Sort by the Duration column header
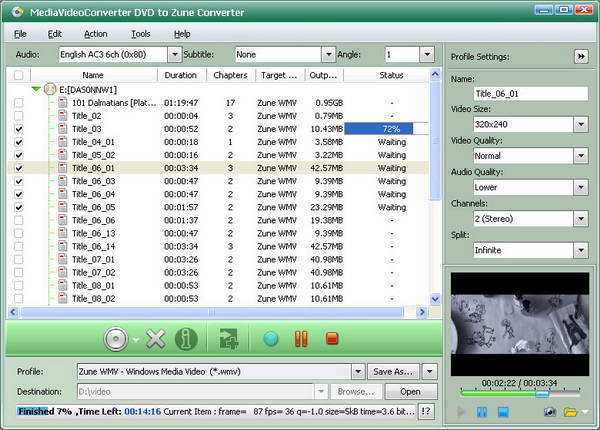Screen dimensions: 600x430 181,75
